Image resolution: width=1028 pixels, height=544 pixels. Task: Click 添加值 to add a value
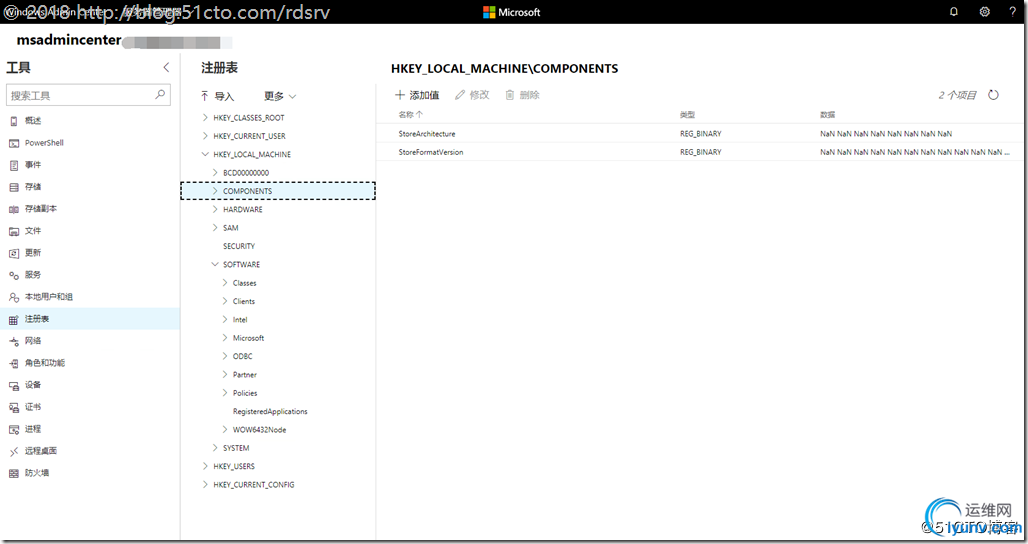[417, 95]
